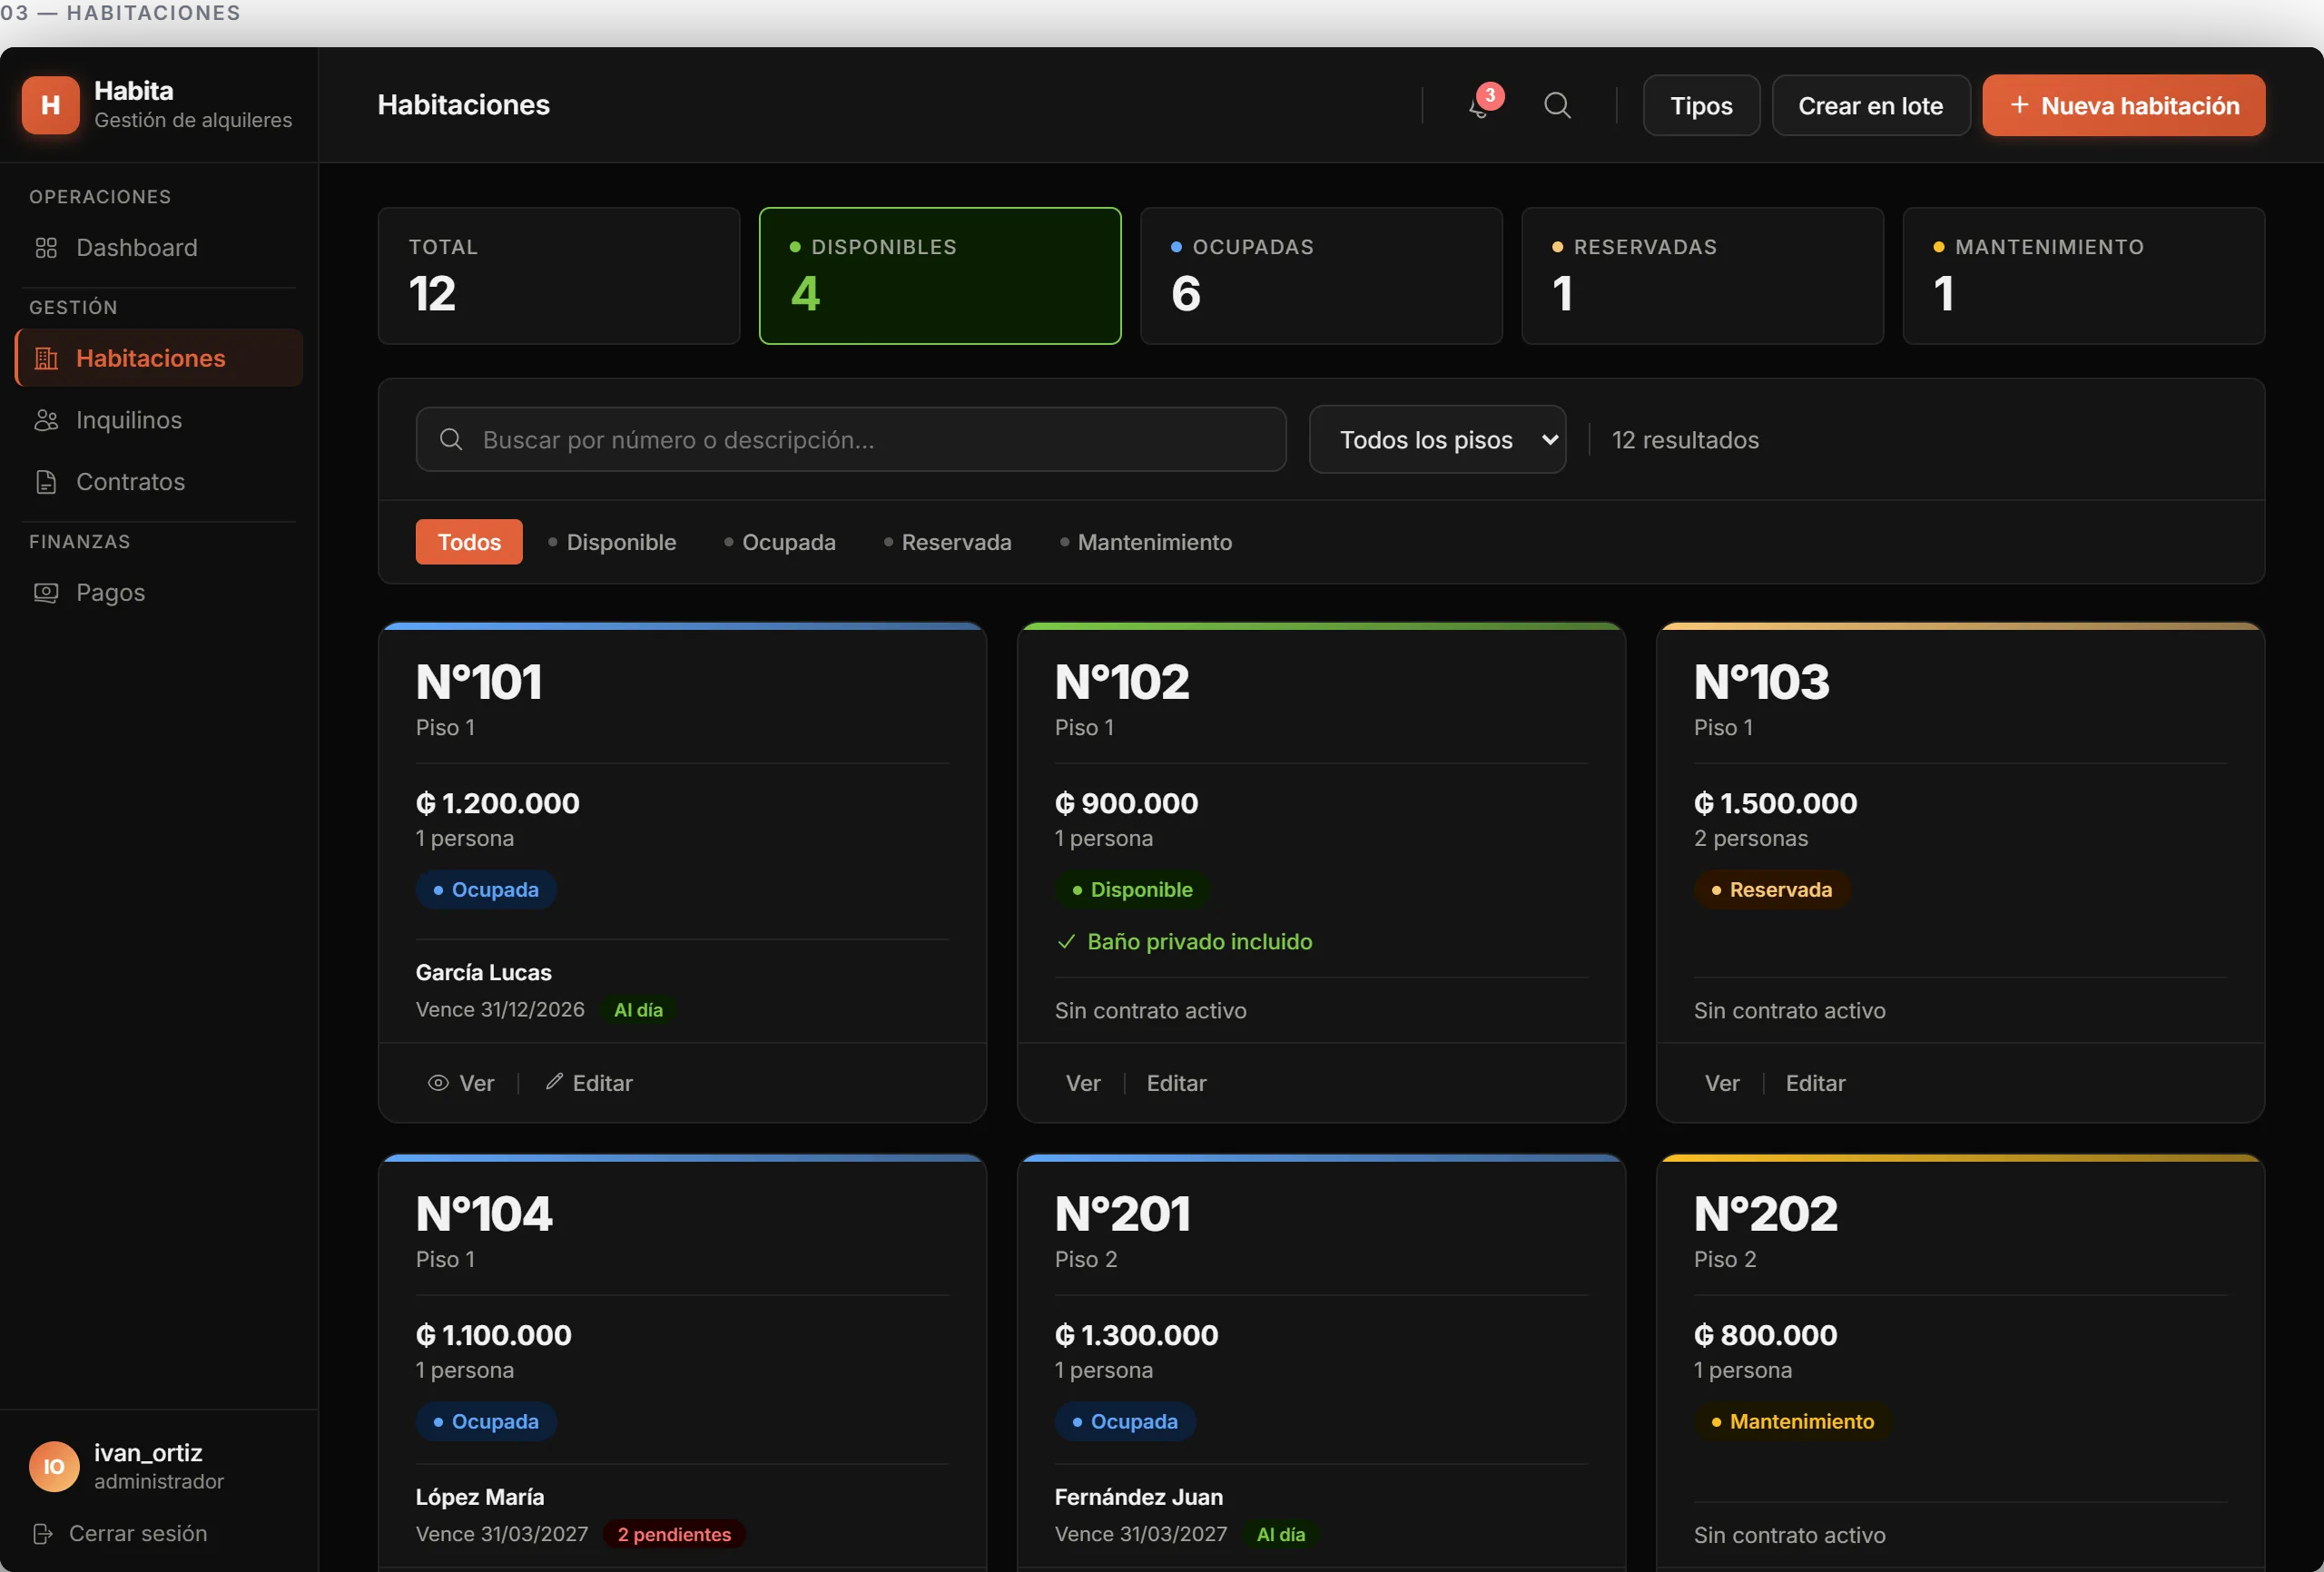Click the ₲ 1.500.000 price

(1776, 803)
